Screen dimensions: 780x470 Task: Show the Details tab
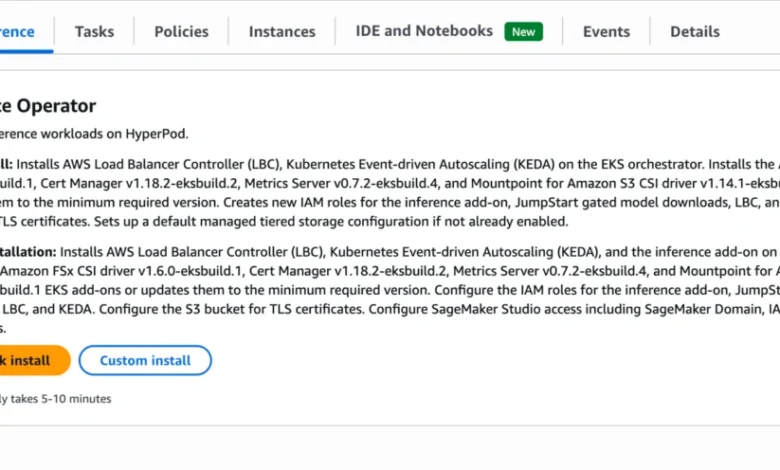pyautogui.click(x=695, y=32)
